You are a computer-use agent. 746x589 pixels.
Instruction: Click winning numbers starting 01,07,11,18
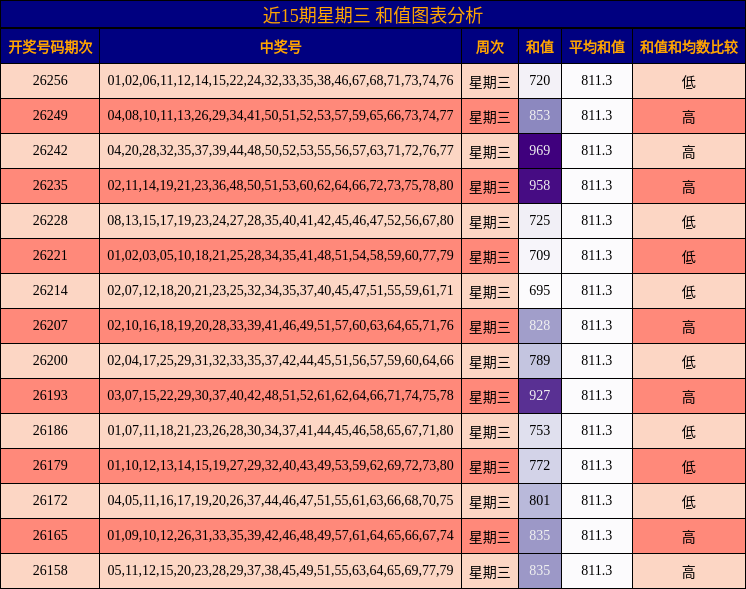point(280,430)
